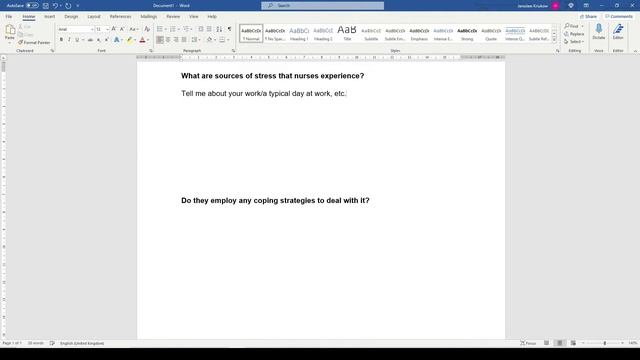Apply the Normal style

[251, 33]
